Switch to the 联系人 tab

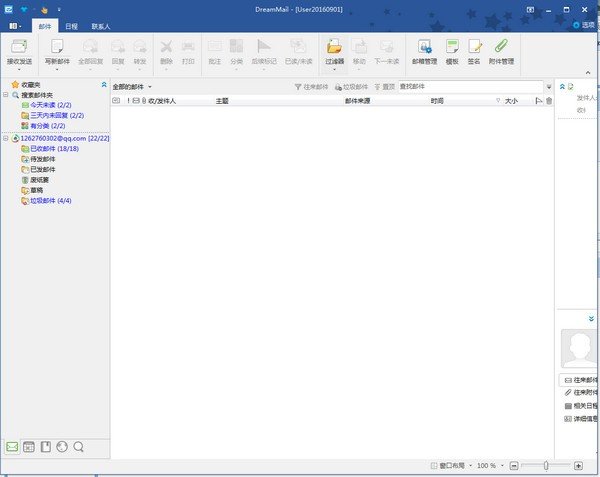point(101,26)
